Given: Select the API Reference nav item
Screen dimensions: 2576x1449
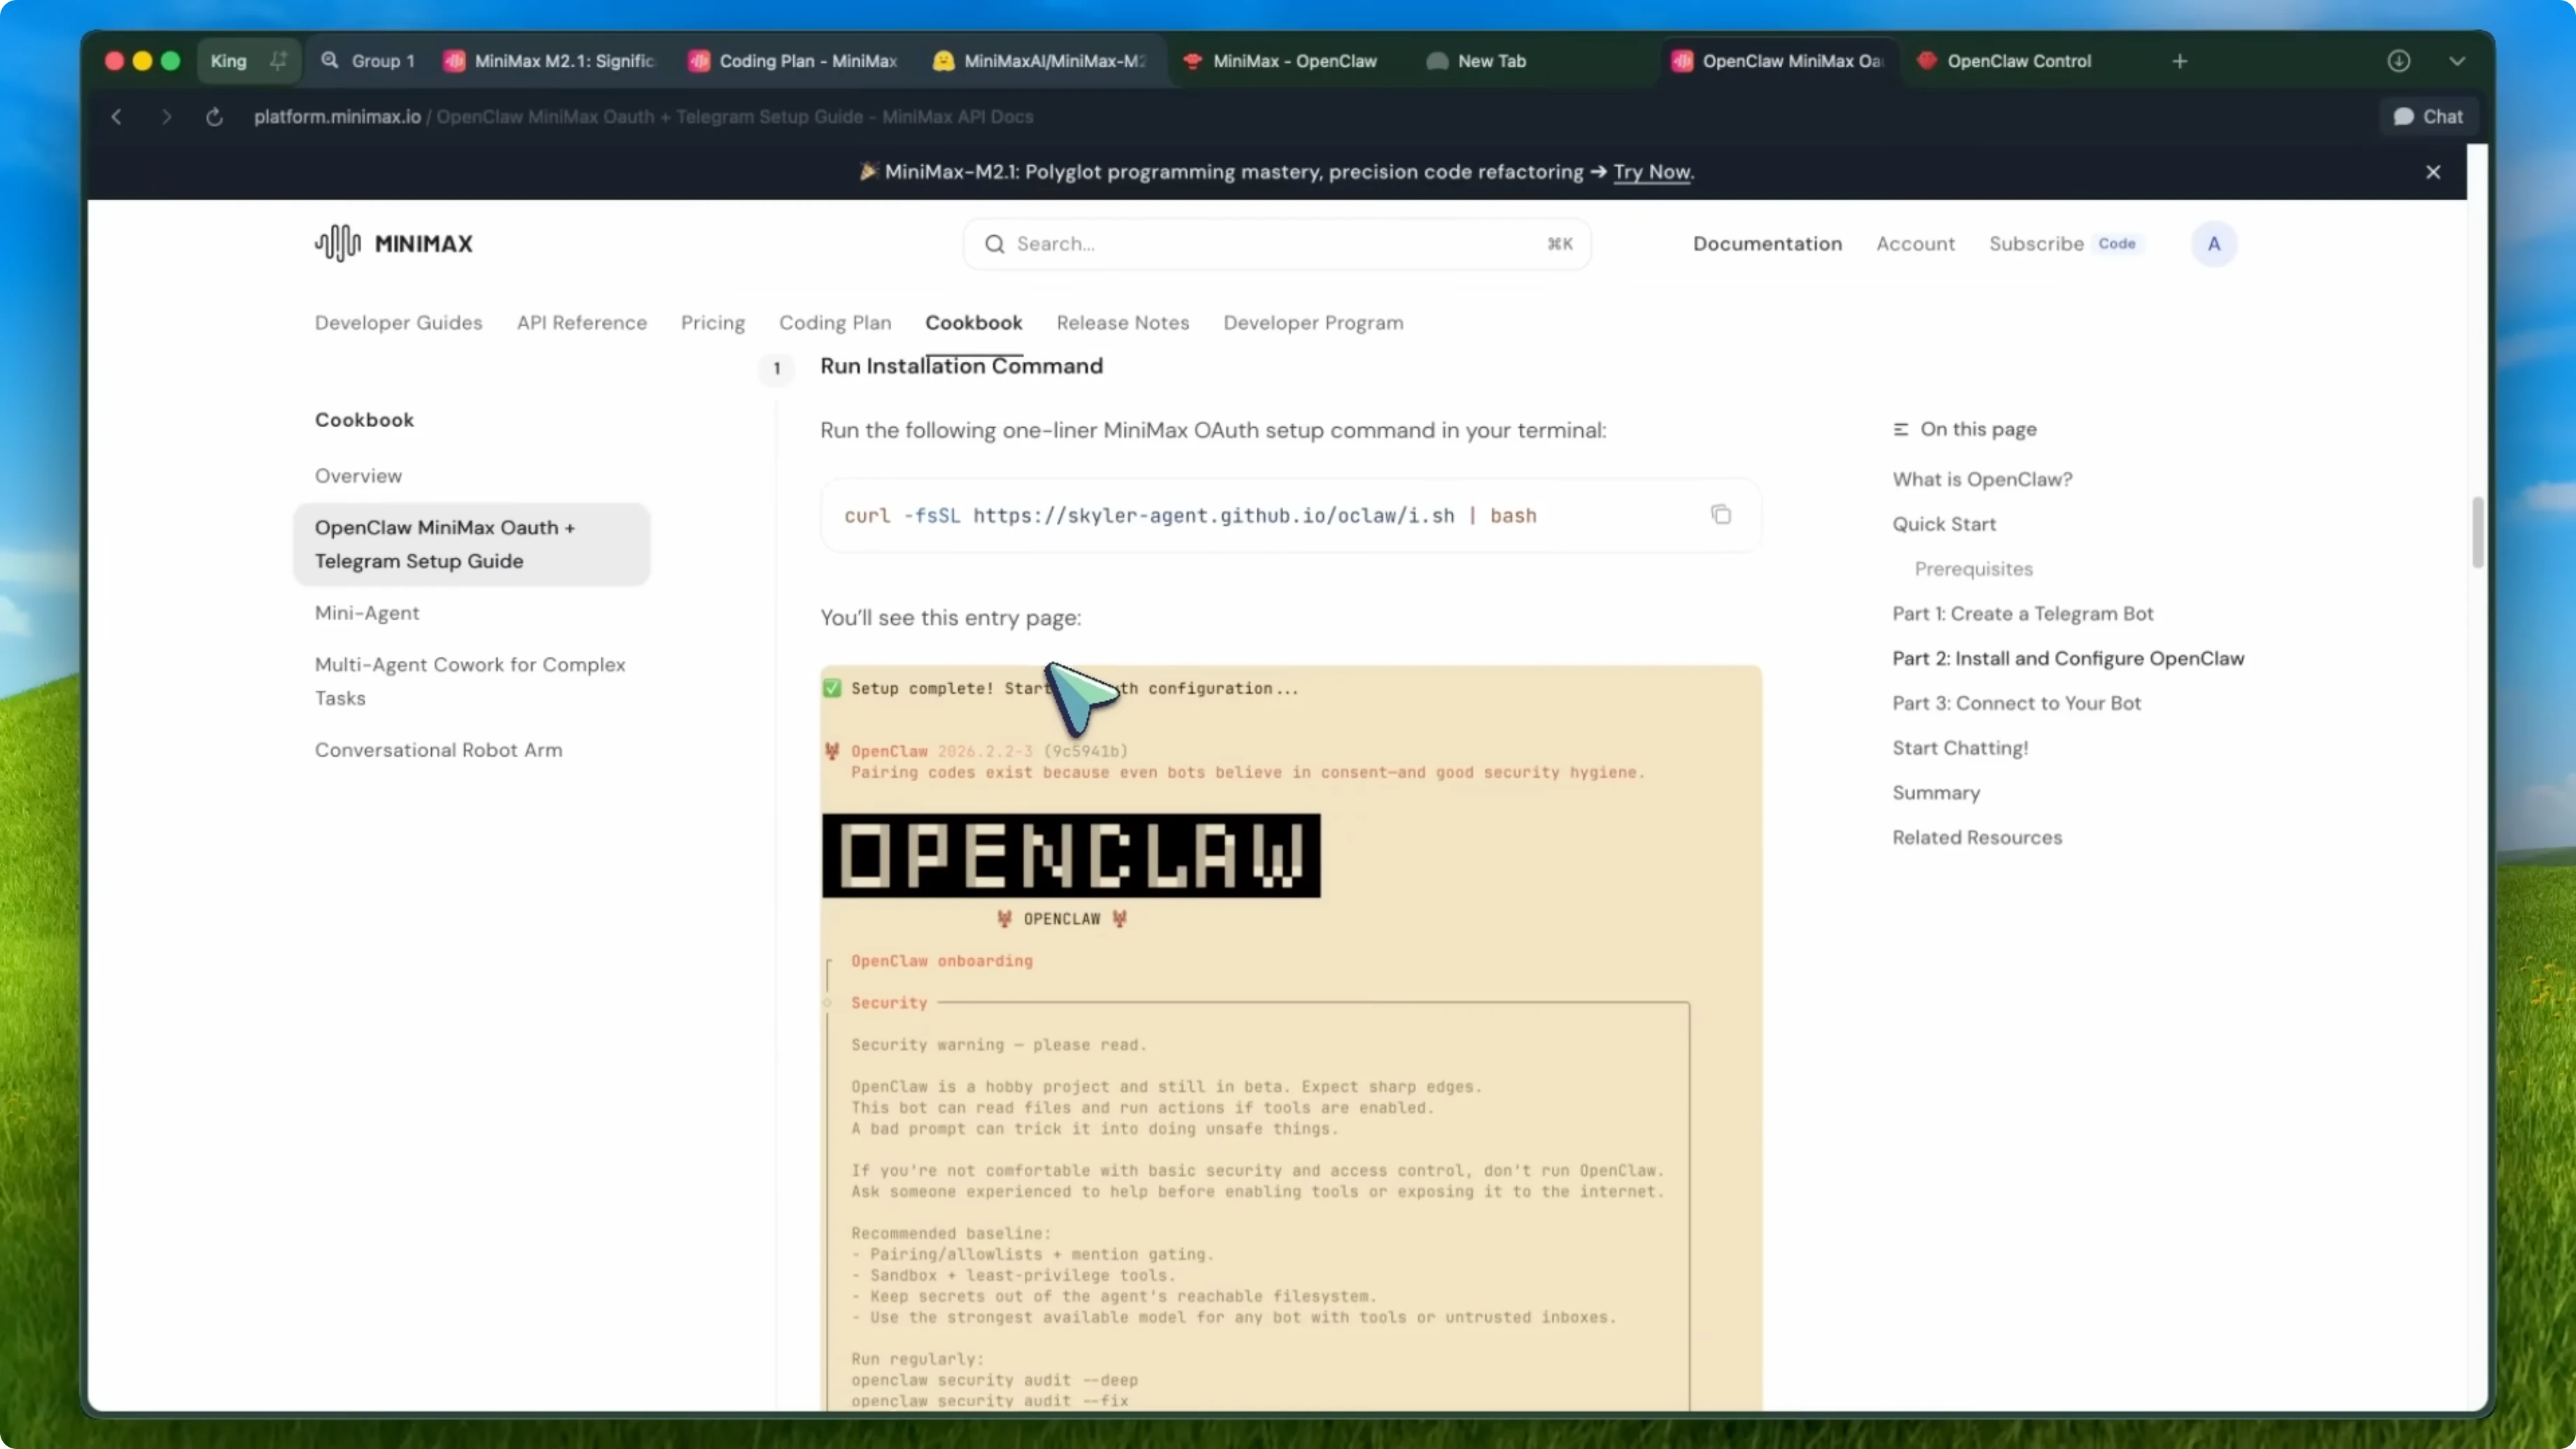Looking at the screenshot, I should click(x=581, y=322).
